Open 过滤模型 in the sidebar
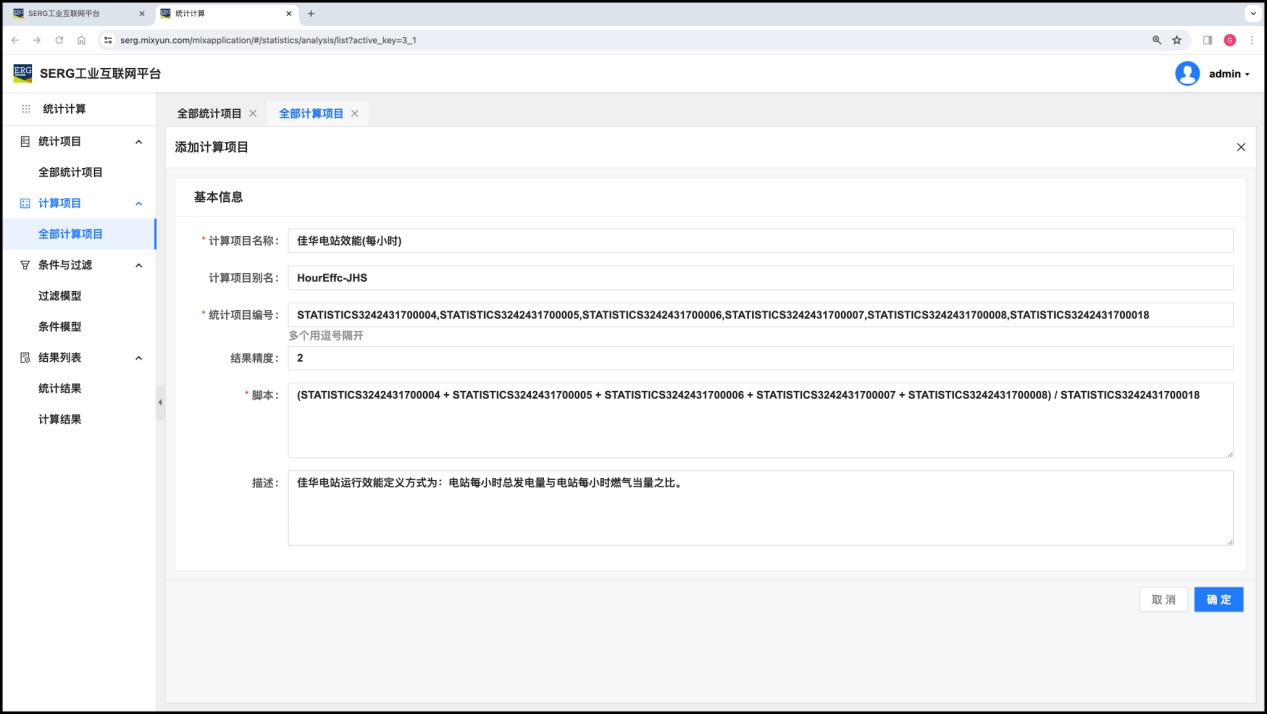Screen dimensions: 1267x714 (60, 296)
